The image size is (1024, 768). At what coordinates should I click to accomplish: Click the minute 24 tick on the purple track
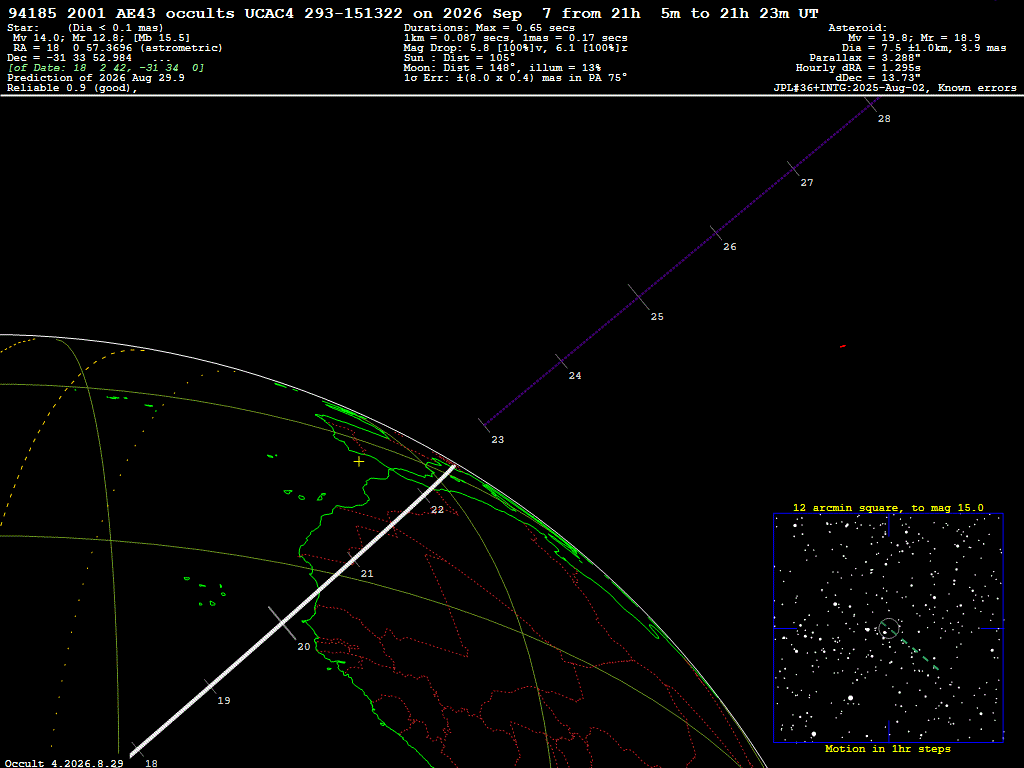[x=561, y=361]
